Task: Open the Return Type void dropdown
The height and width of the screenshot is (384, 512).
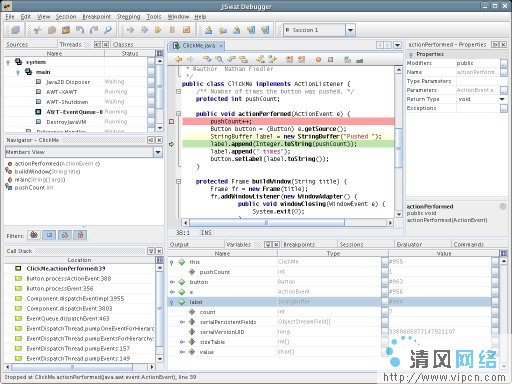Action: (502, 99)
